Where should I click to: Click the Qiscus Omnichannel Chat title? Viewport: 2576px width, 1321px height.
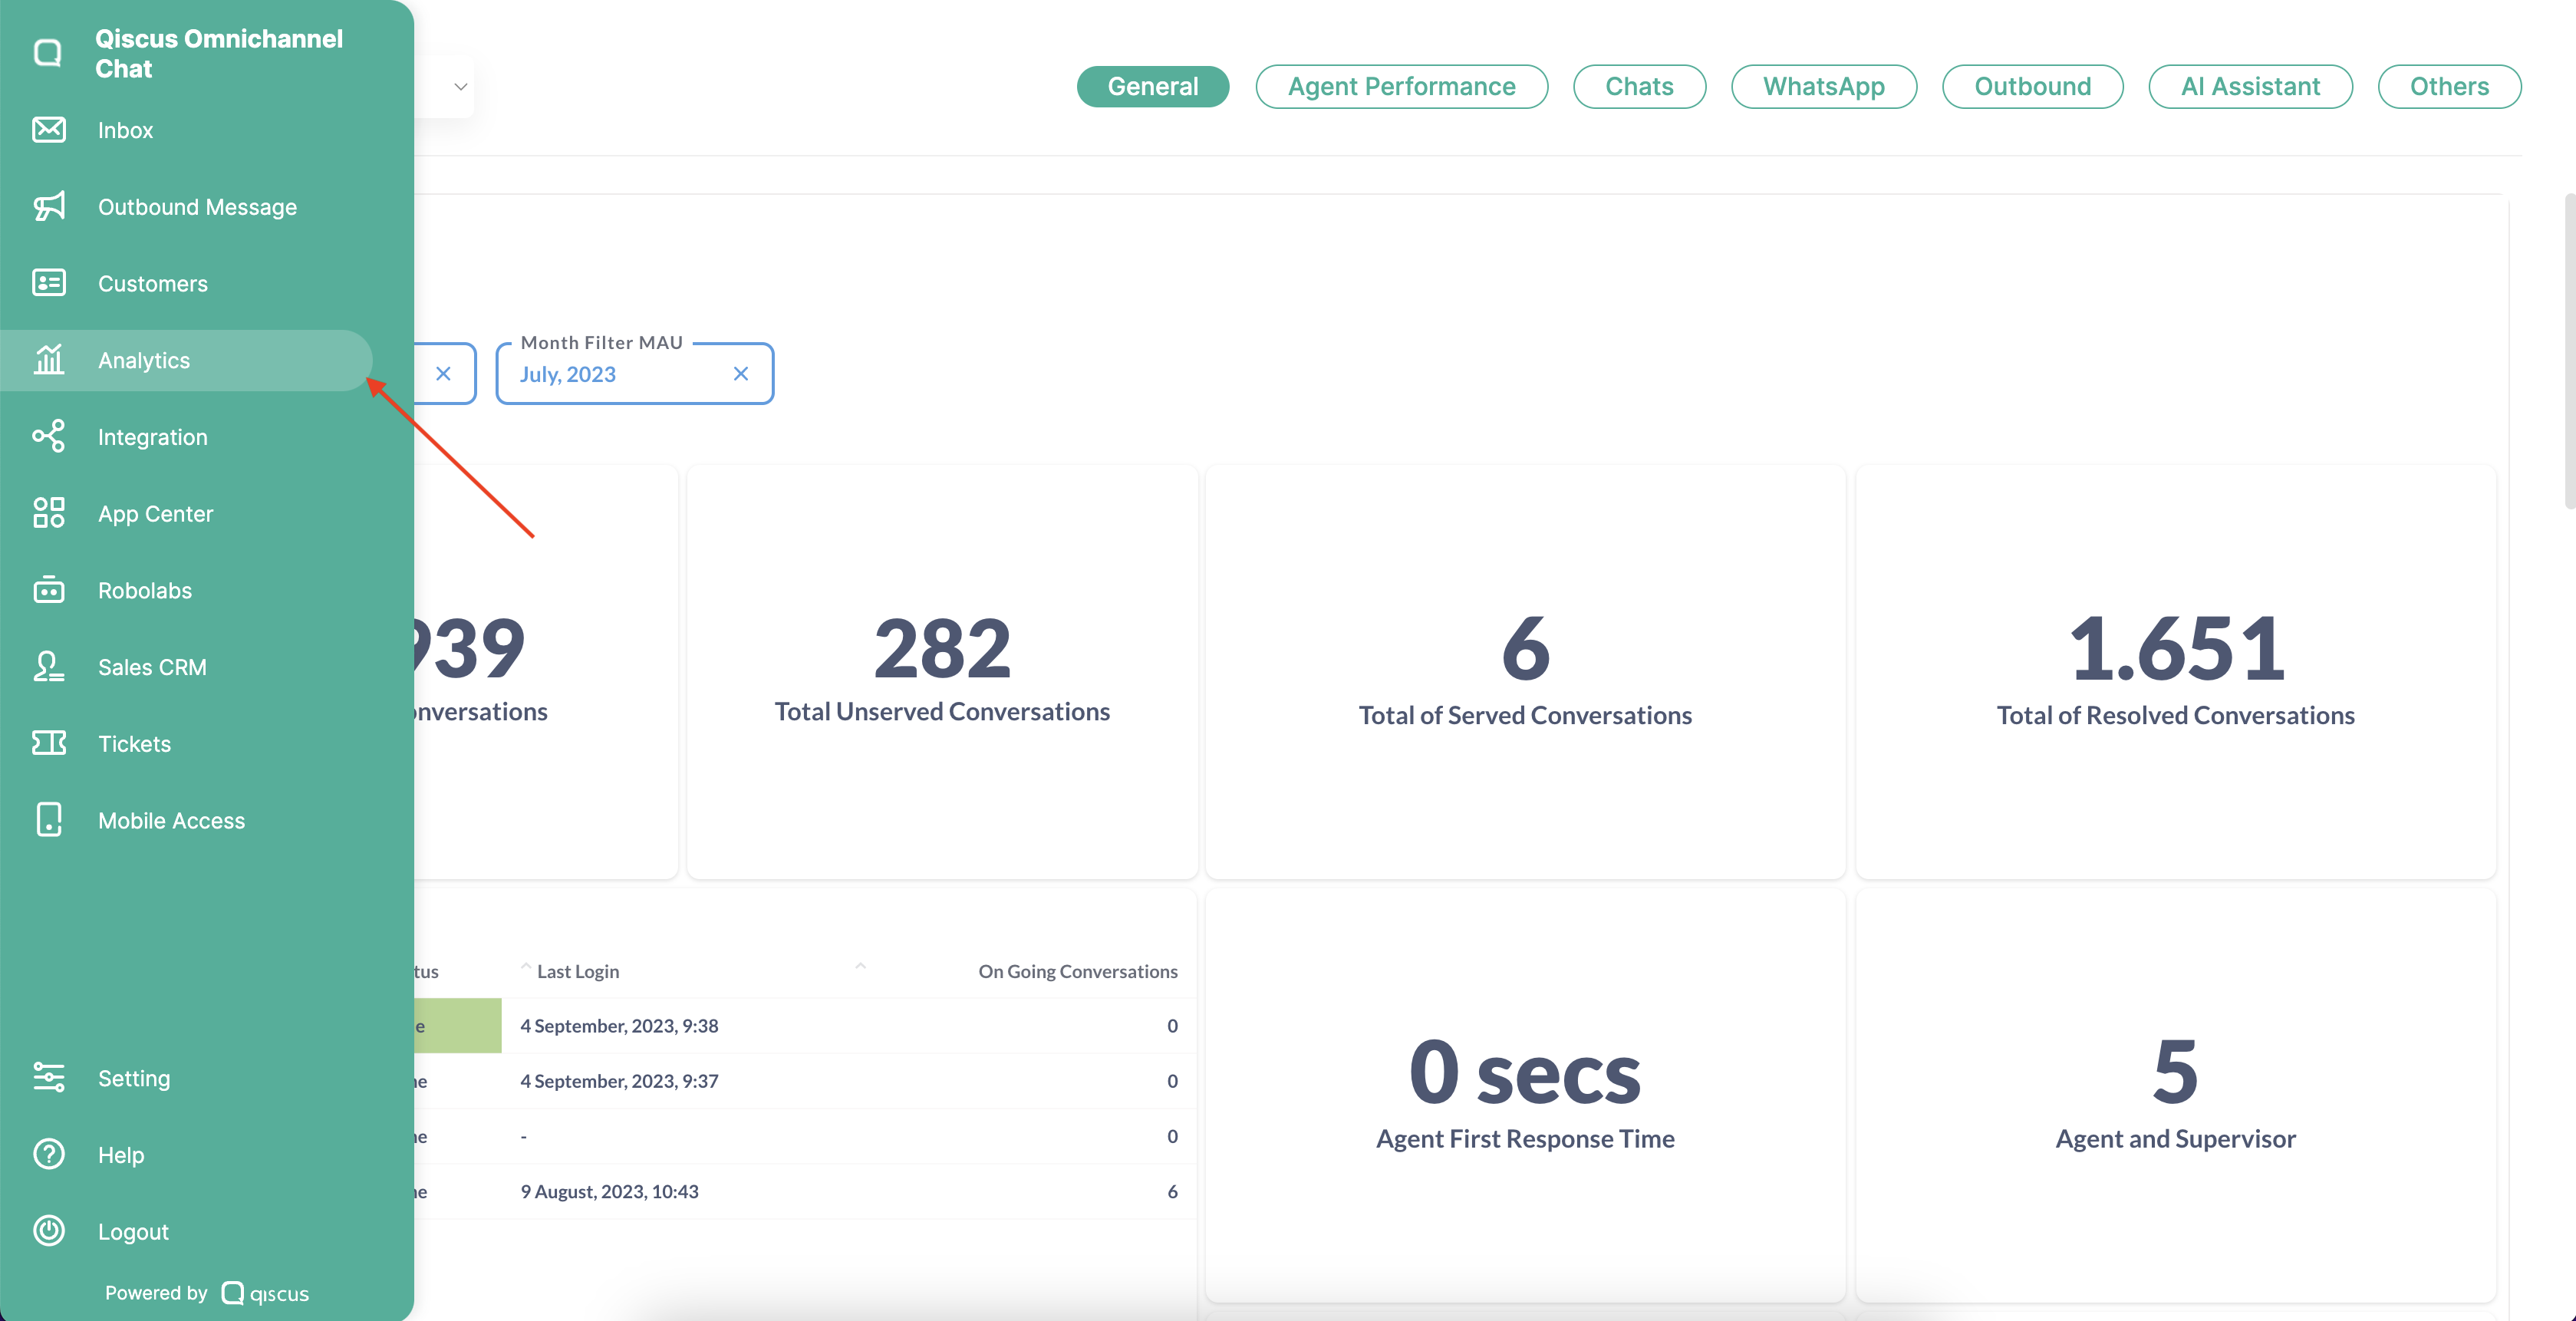point(218,53)
